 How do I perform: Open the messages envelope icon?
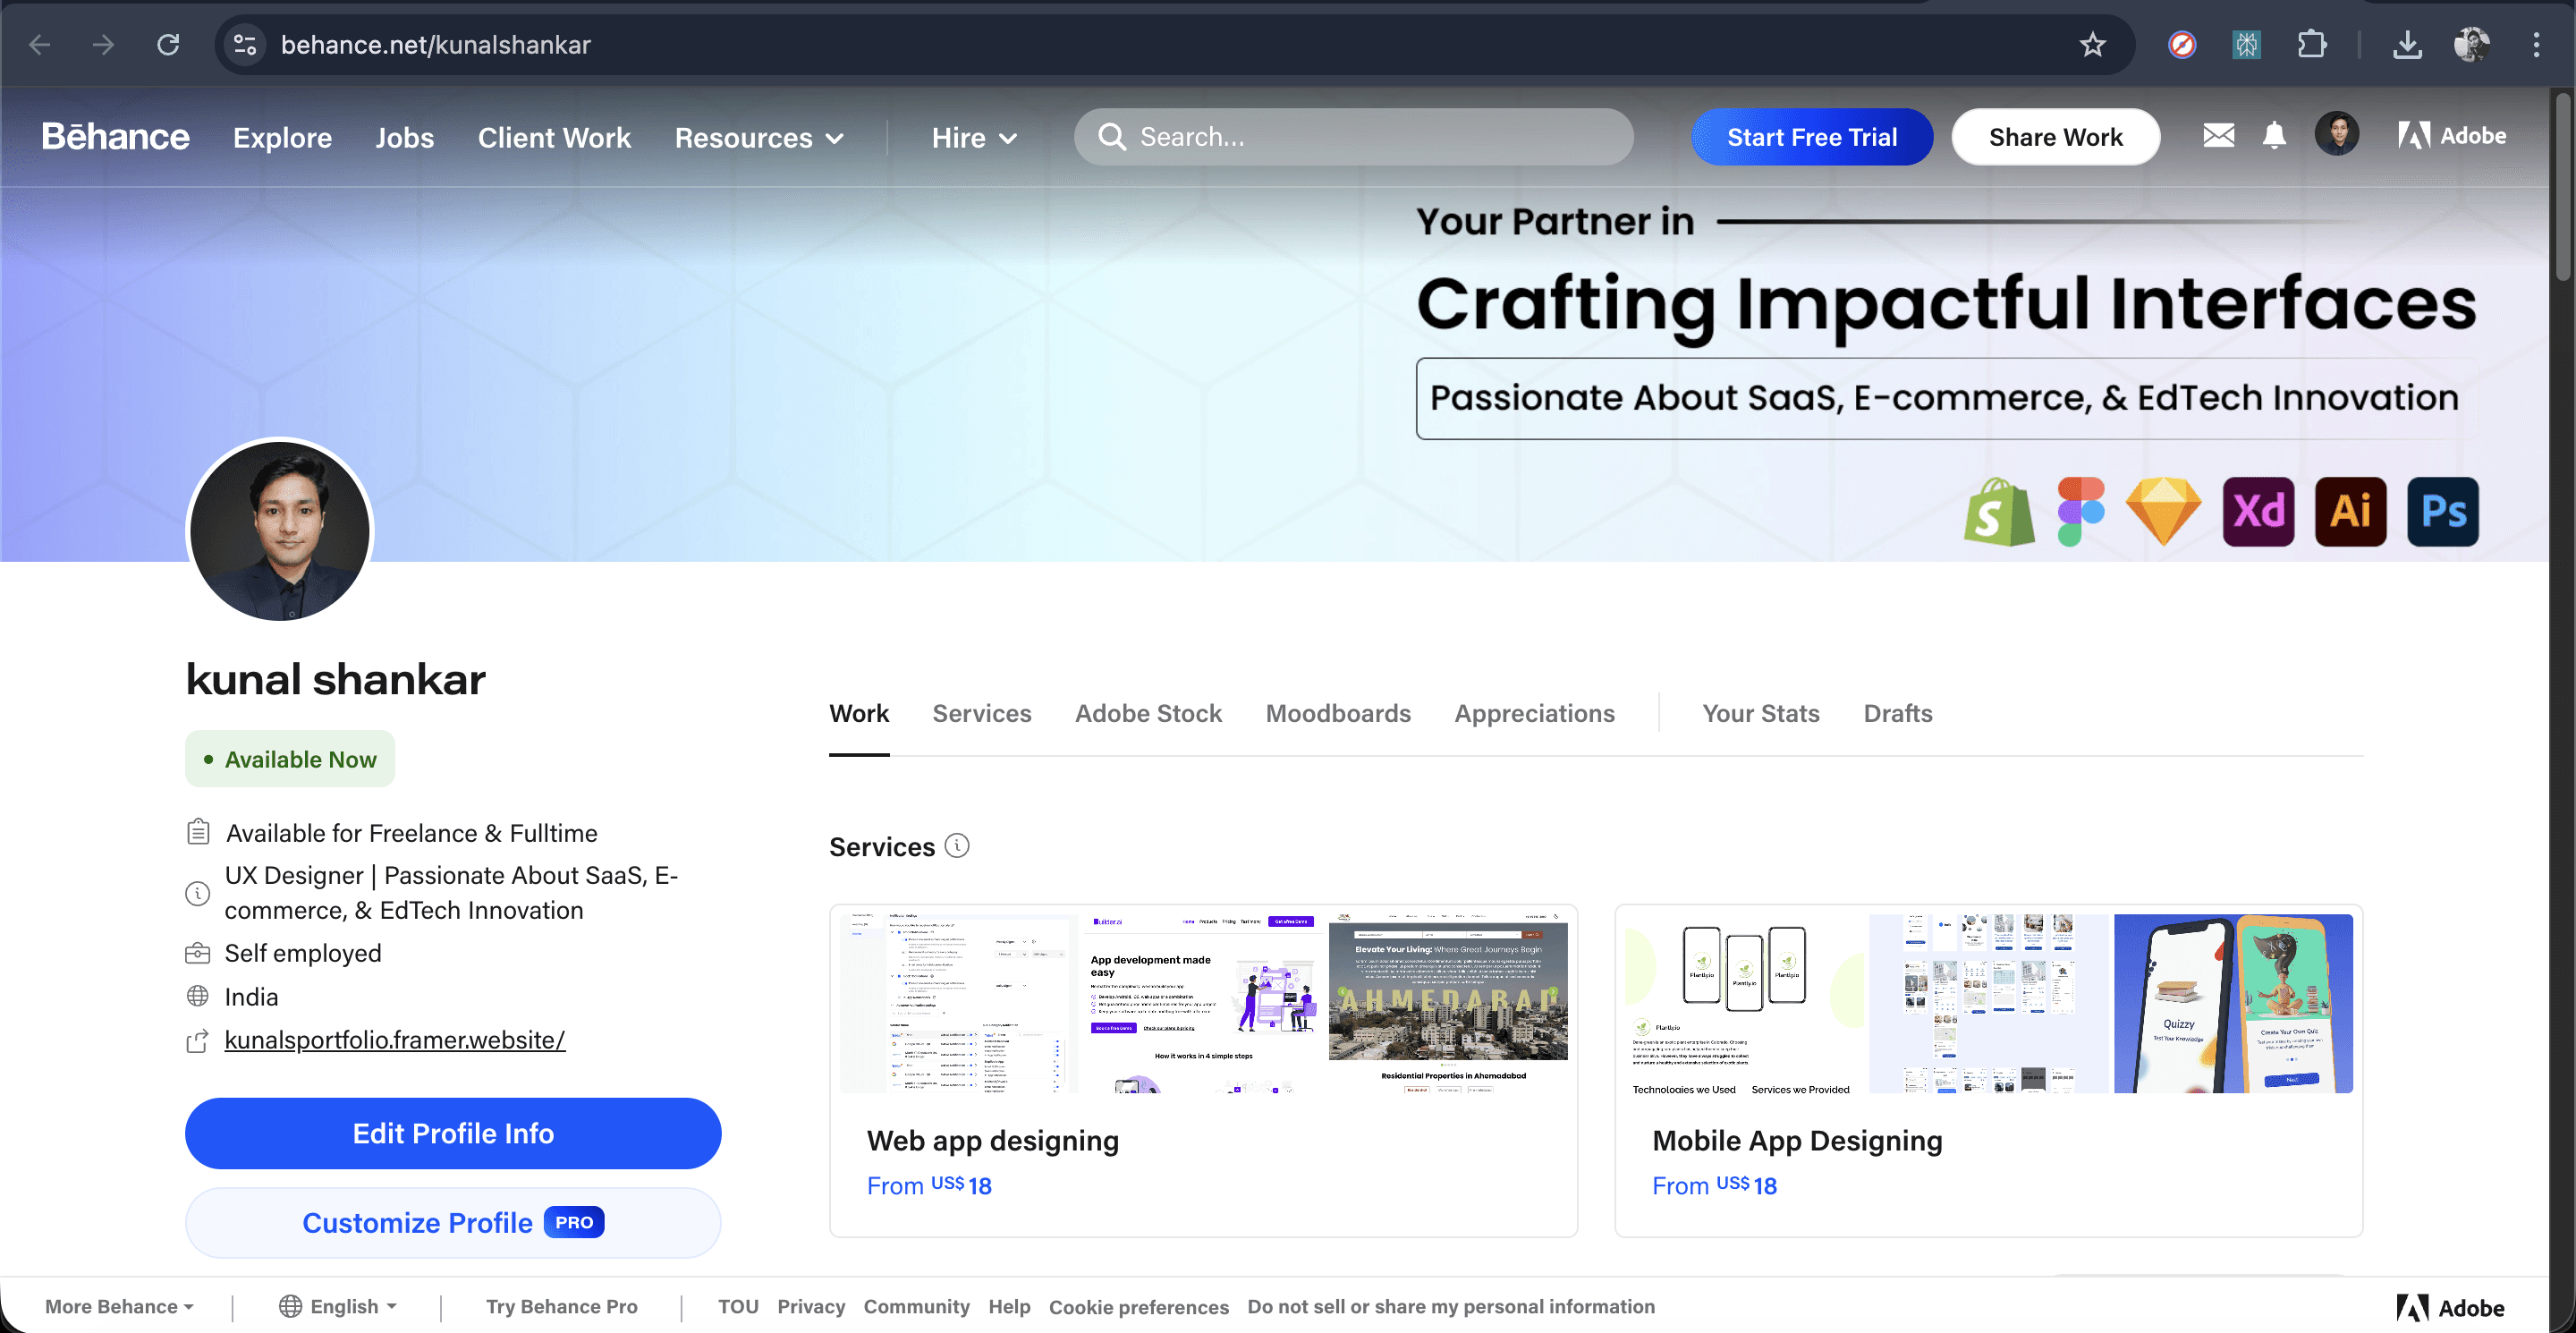[x=2217, y=136]
